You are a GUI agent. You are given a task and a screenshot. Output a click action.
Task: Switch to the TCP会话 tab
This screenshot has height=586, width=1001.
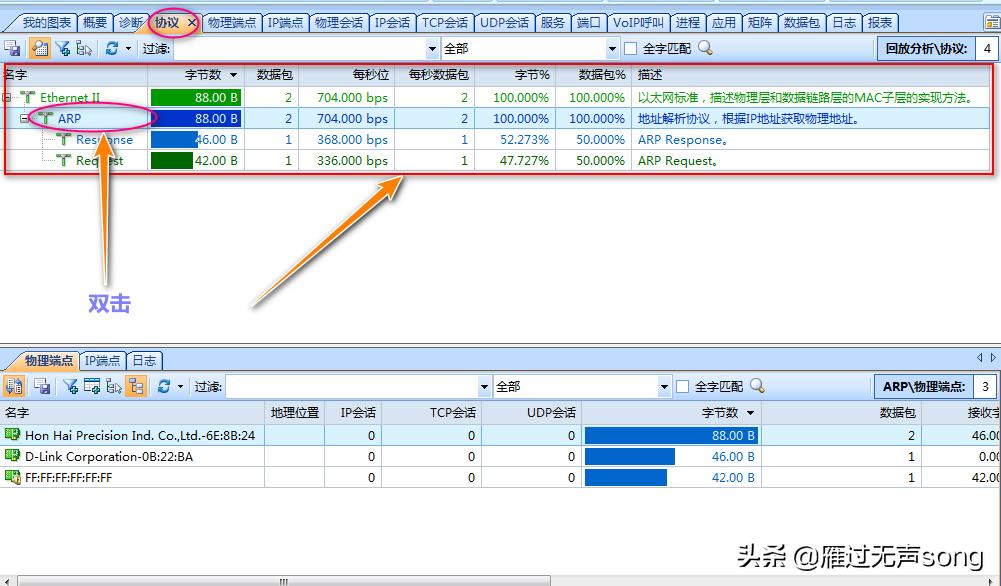444,21
